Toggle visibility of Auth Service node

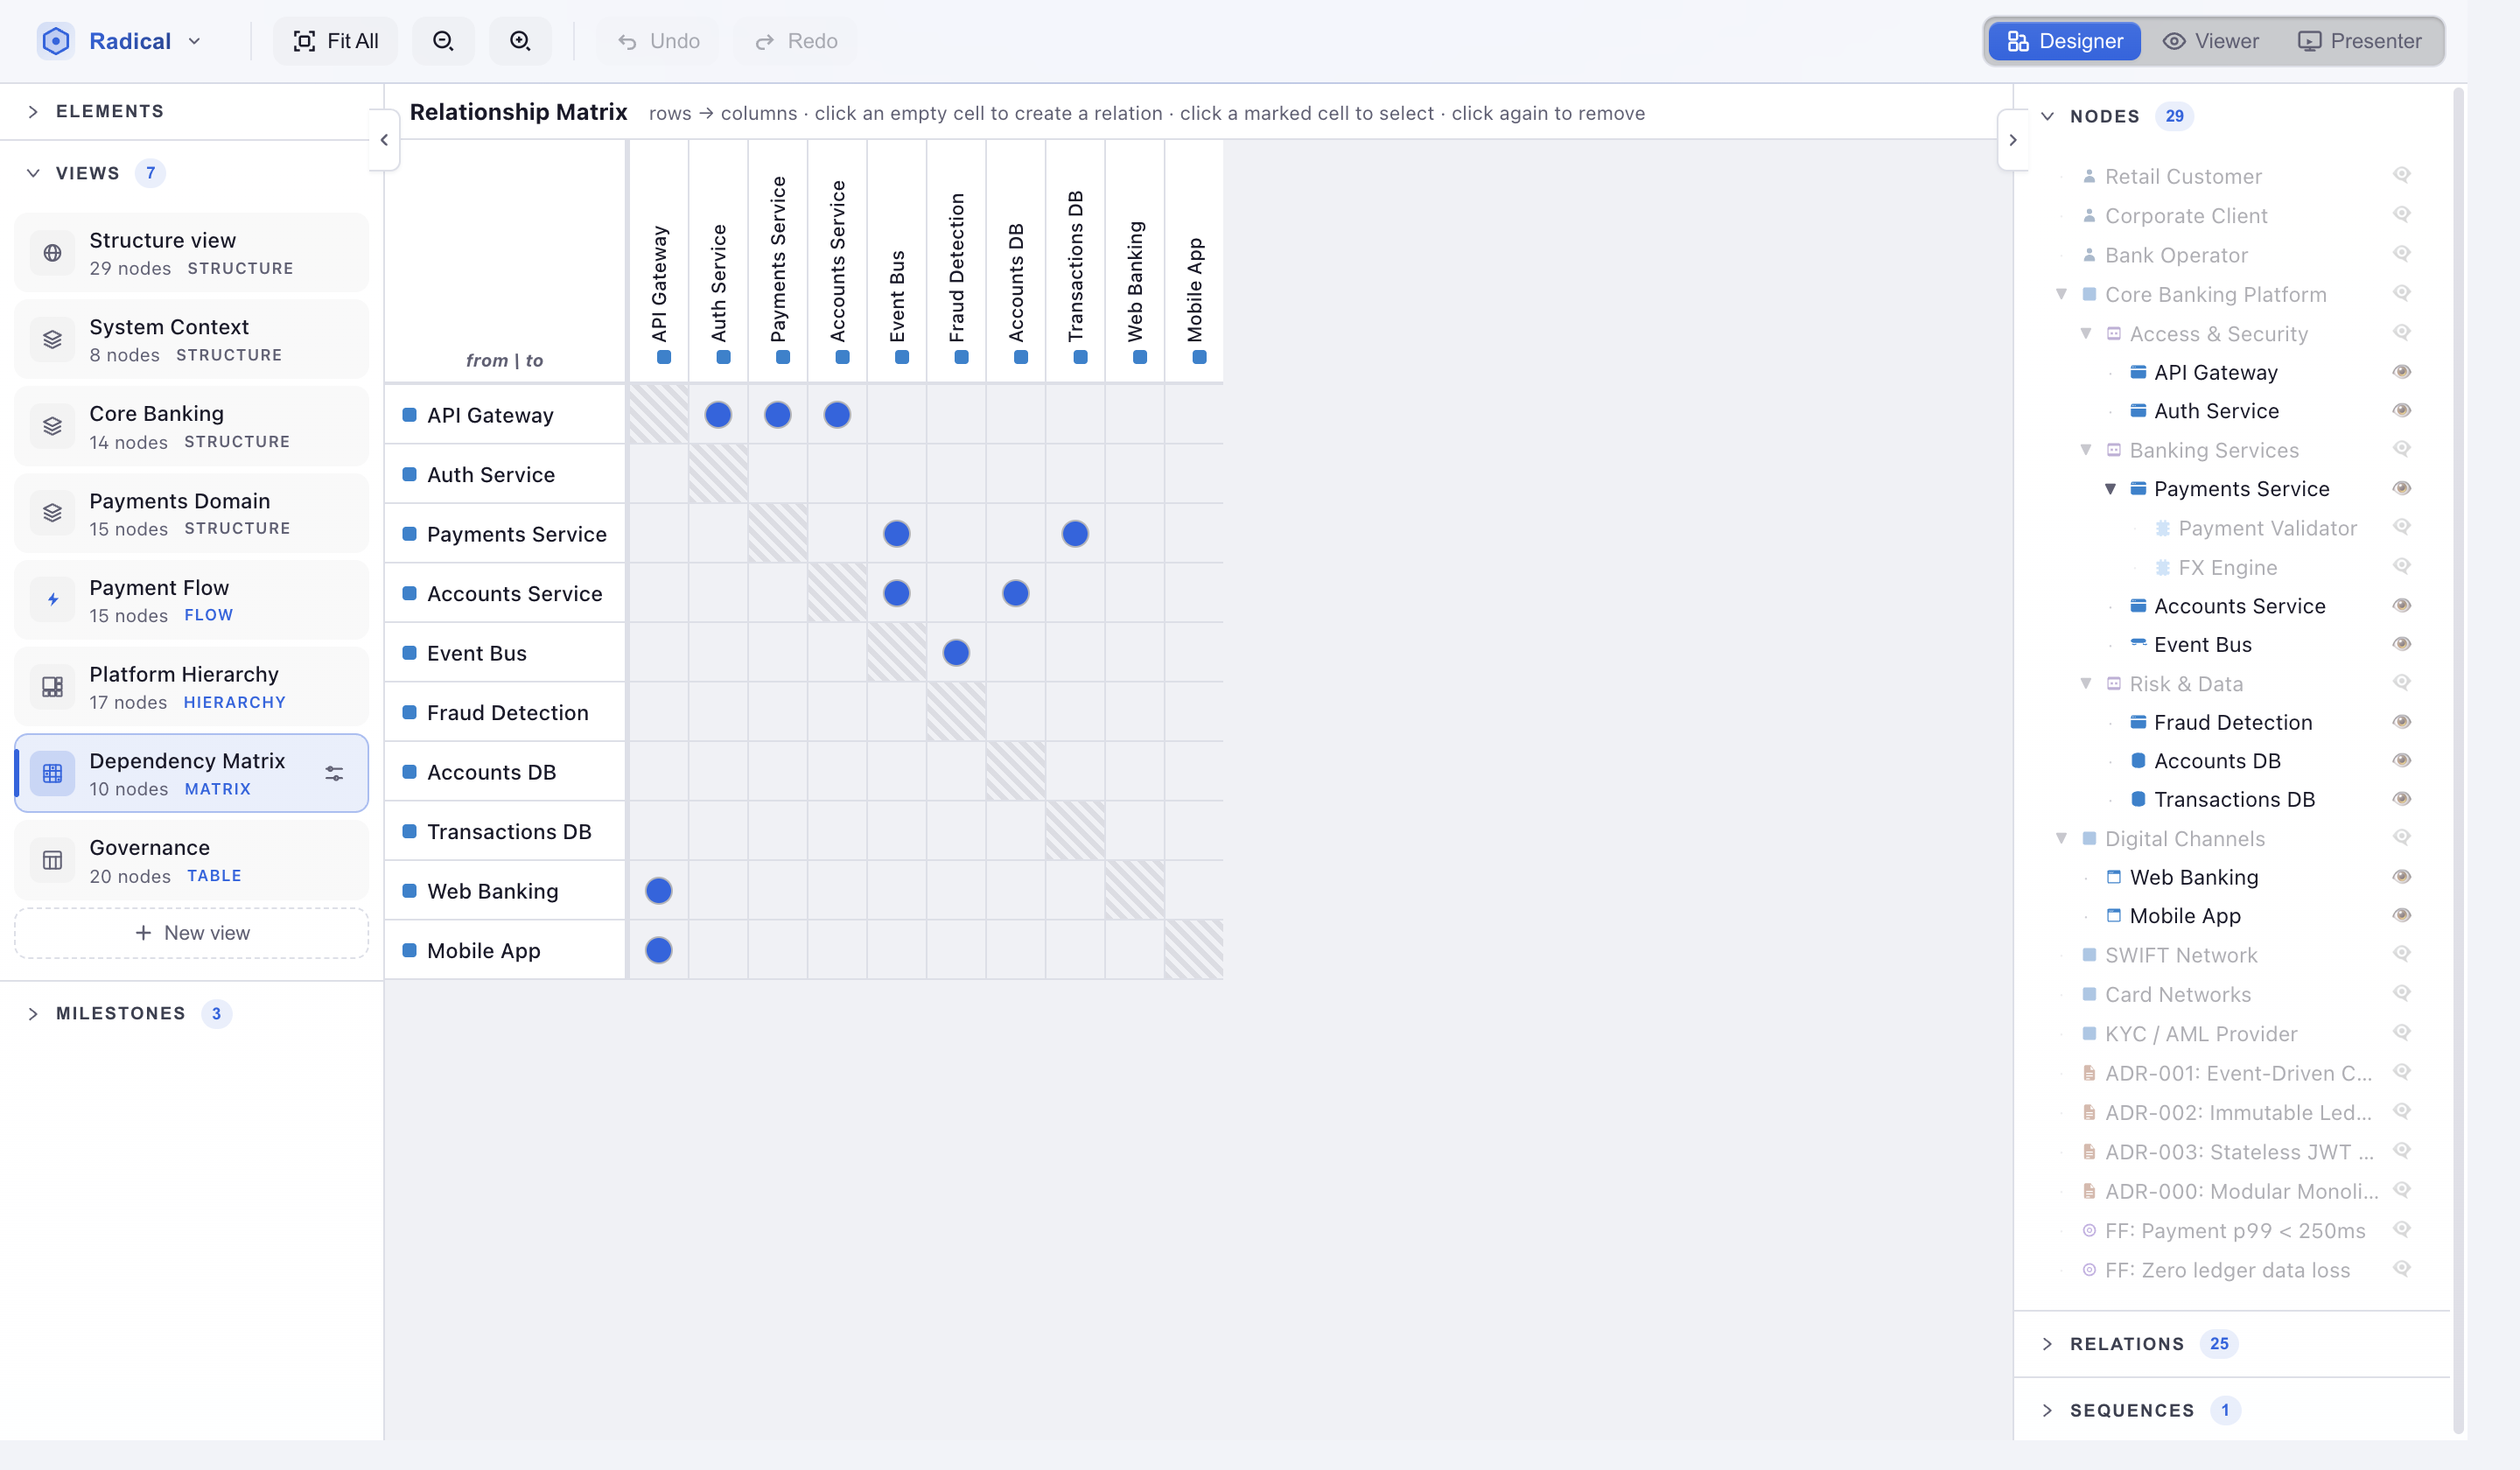point(2402,411)
